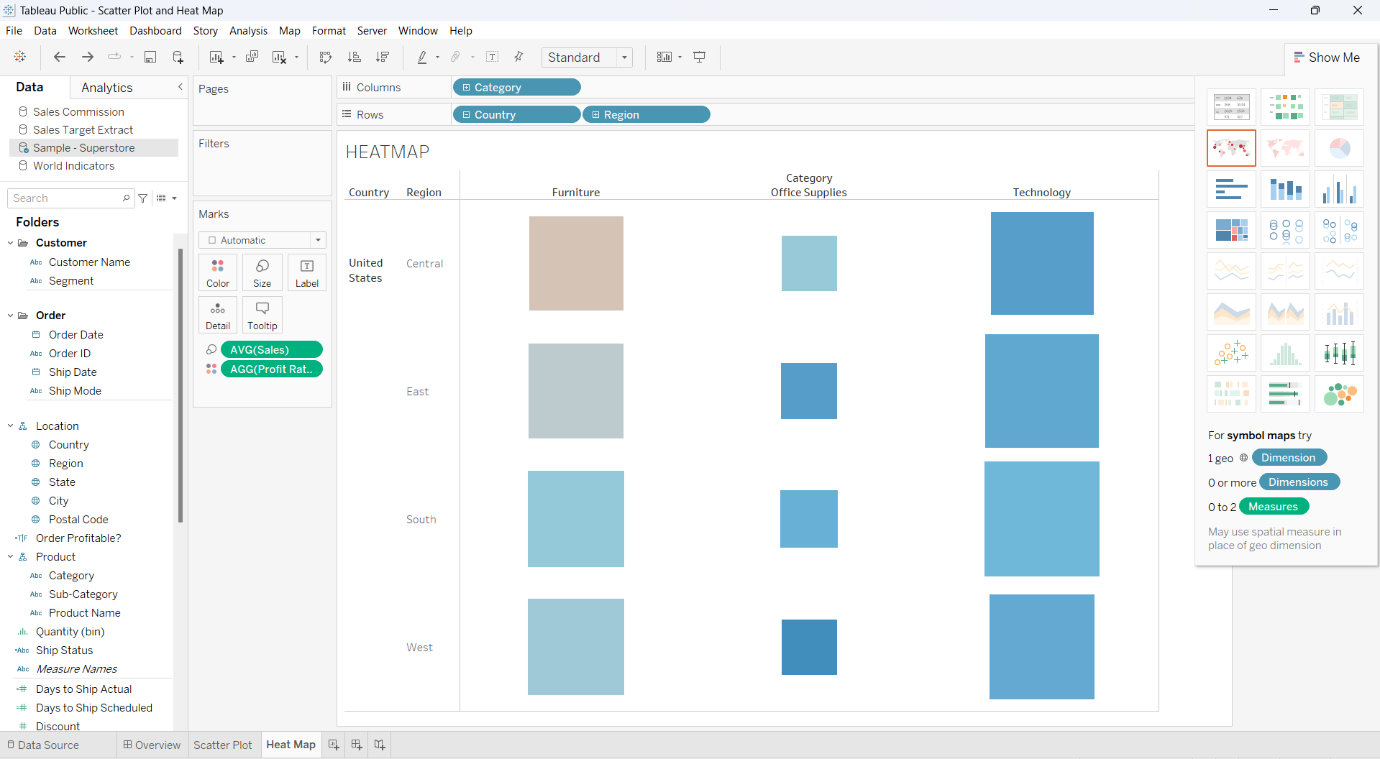Pick the horizontal bars chart in Show Me
1380x759 pixels.
point(1231,188)
